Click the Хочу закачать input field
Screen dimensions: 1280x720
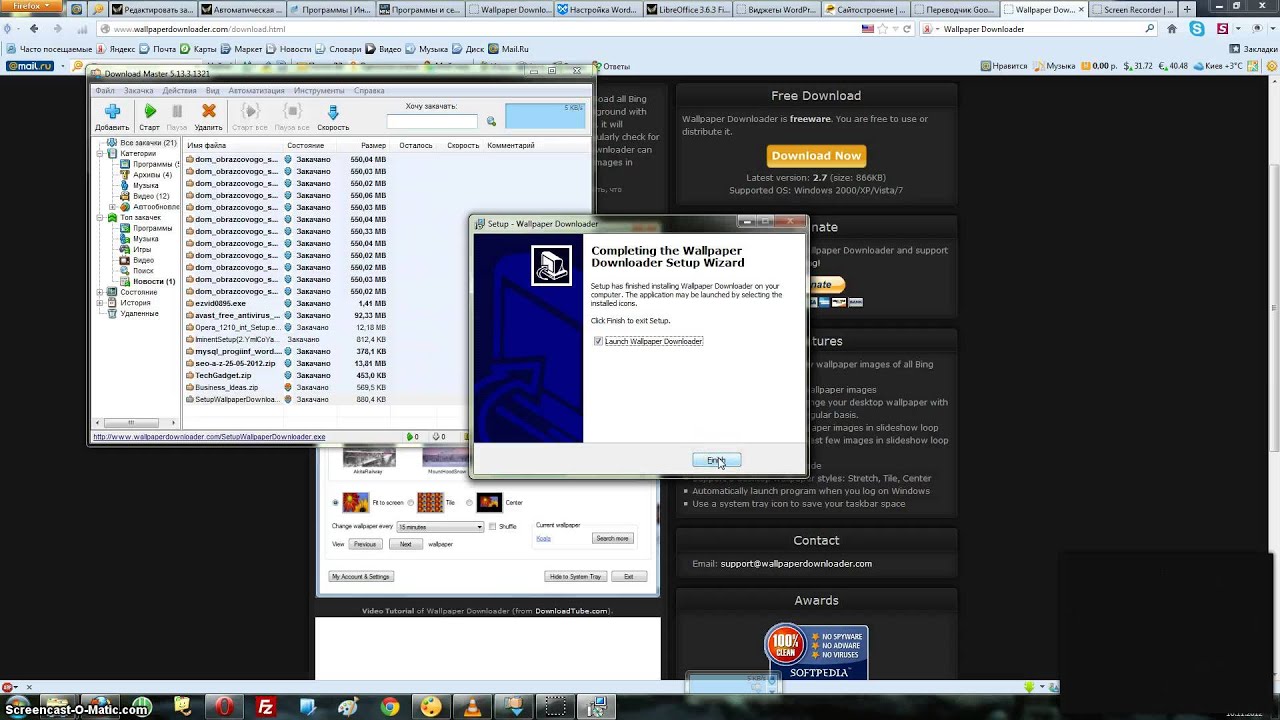click(x=432, y=122)
